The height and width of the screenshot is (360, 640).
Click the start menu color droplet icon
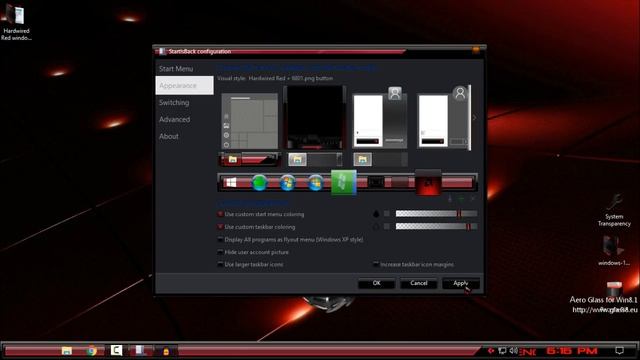coord(376,214)
